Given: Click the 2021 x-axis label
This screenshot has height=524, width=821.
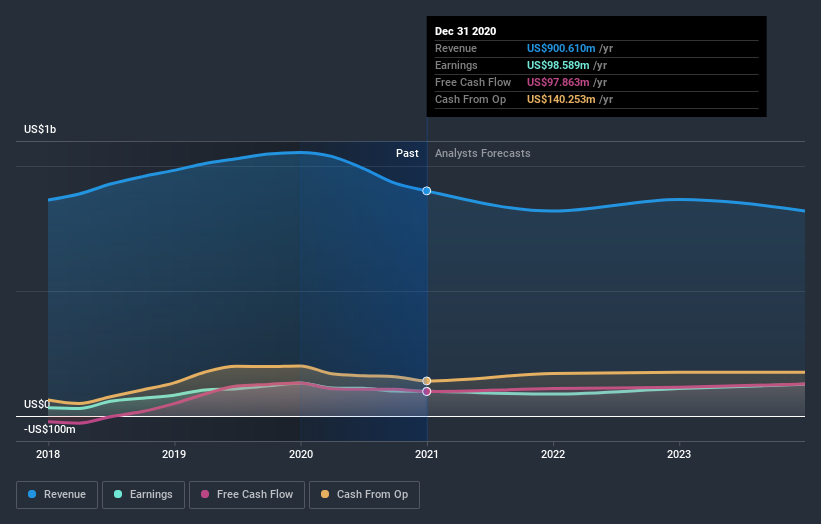Looking at the screenshot, I should pyautogui.click(x=427, y=454).
